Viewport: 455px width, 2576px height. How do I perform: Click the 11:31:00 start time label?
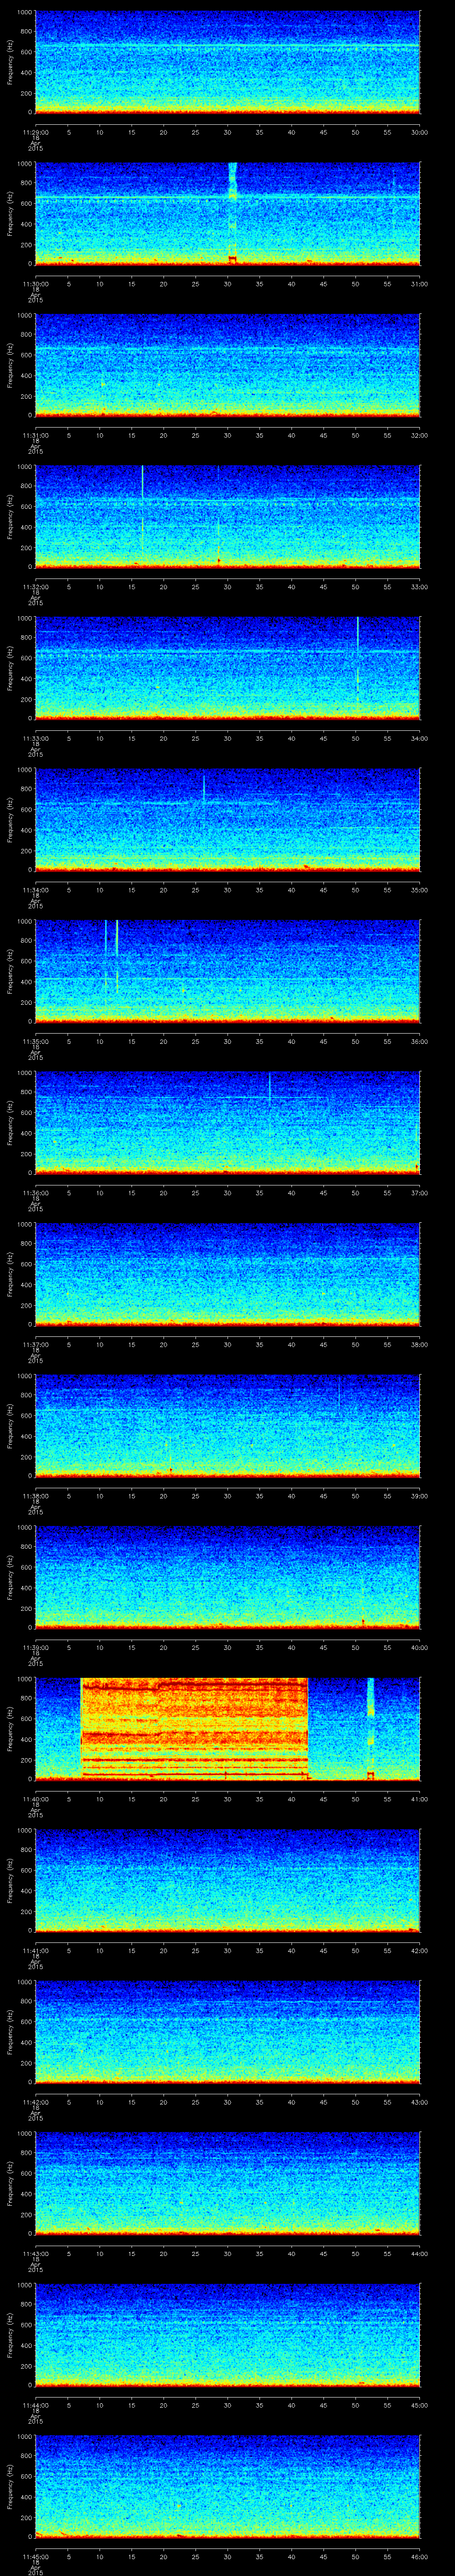pyautogui.click(x=35, y=435)
